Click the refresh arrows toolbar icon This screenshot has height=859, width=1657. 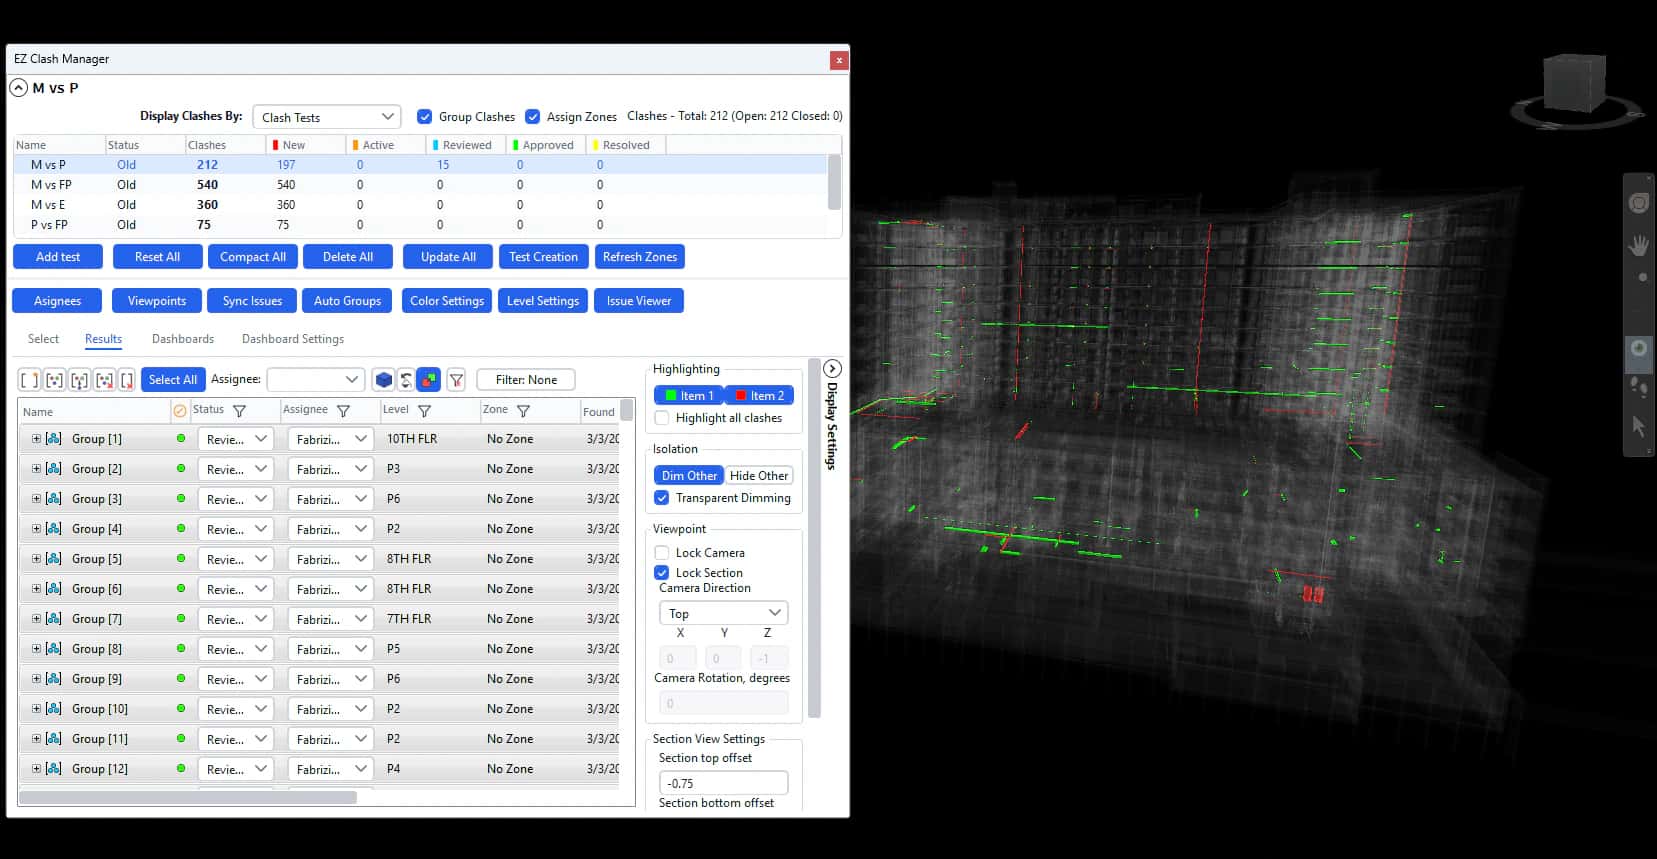pyautogui.click(x=405, y=380)
